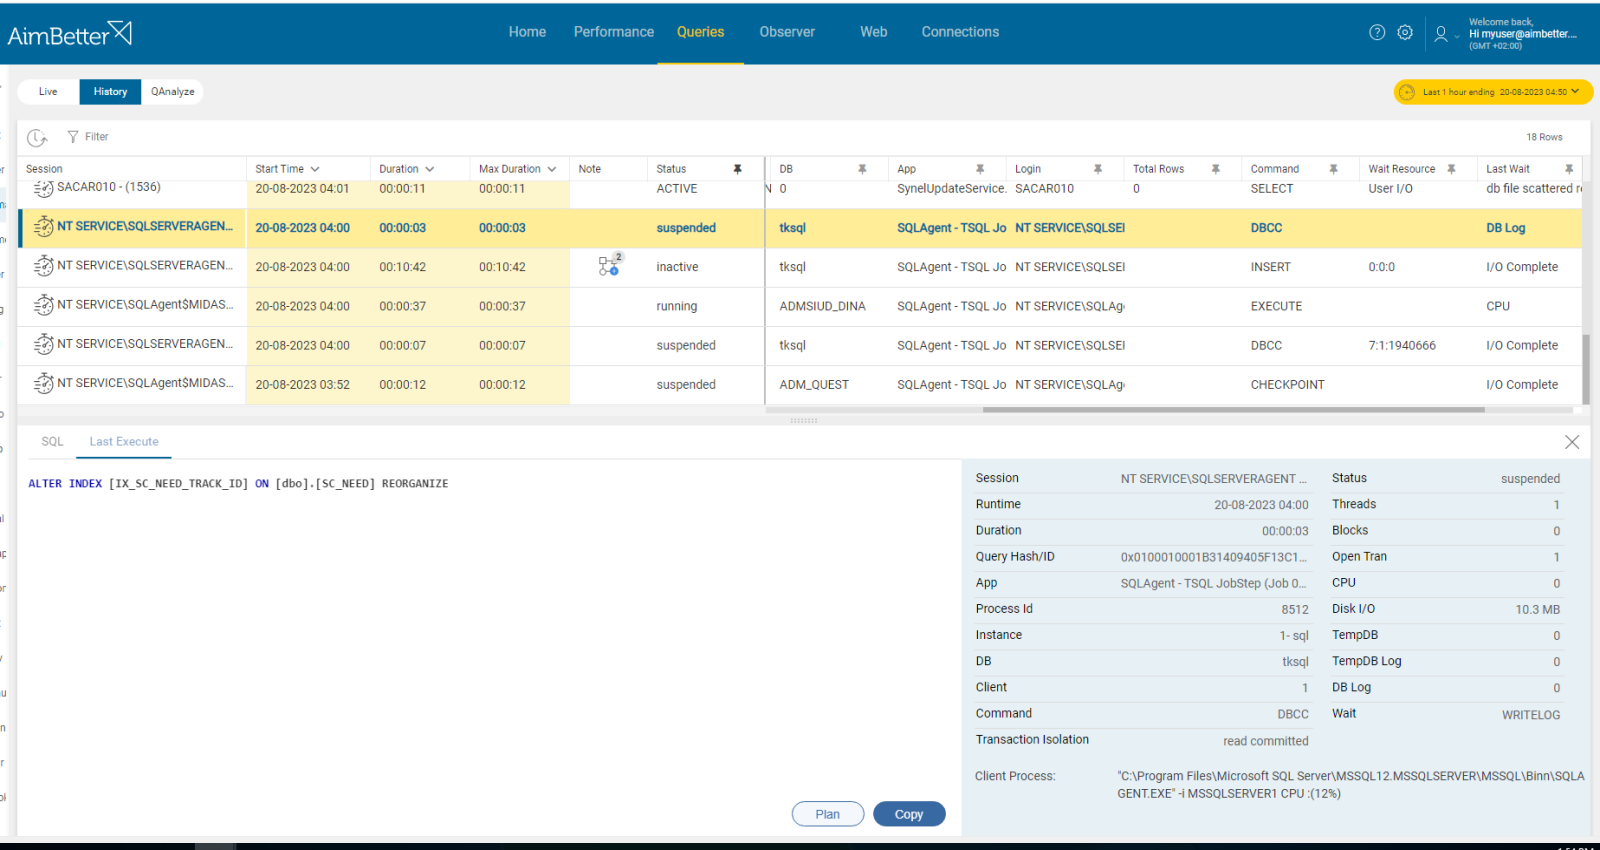Viewport: 1600px width, 850px height.
Task: Close the query details panel
Action: point(1572,442)
